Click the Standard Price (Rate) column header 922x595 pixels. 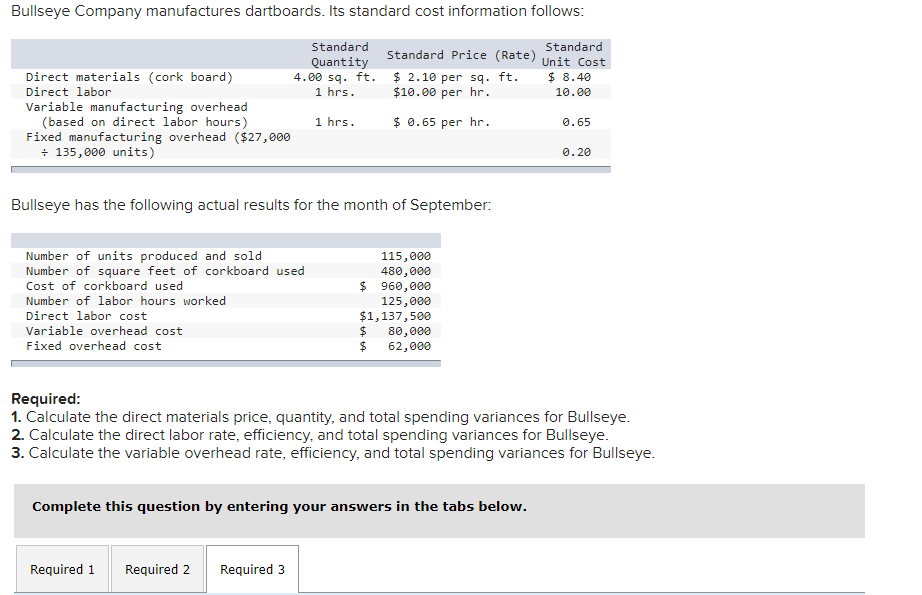click(x=462, y=55)
